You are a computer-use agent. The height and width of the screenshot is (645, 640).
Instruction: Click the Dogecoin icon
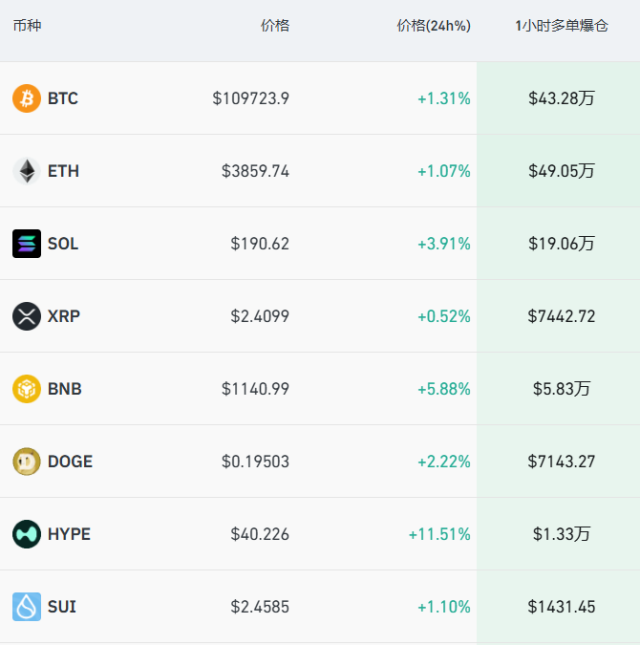pos(26,461)
